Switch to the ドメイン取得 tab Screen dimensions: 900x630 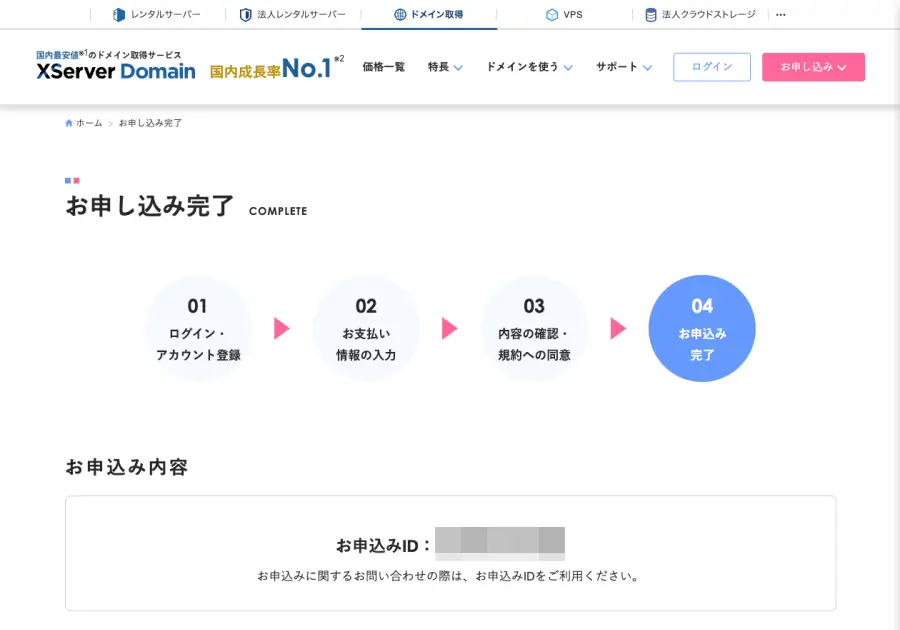coord(430,14)
